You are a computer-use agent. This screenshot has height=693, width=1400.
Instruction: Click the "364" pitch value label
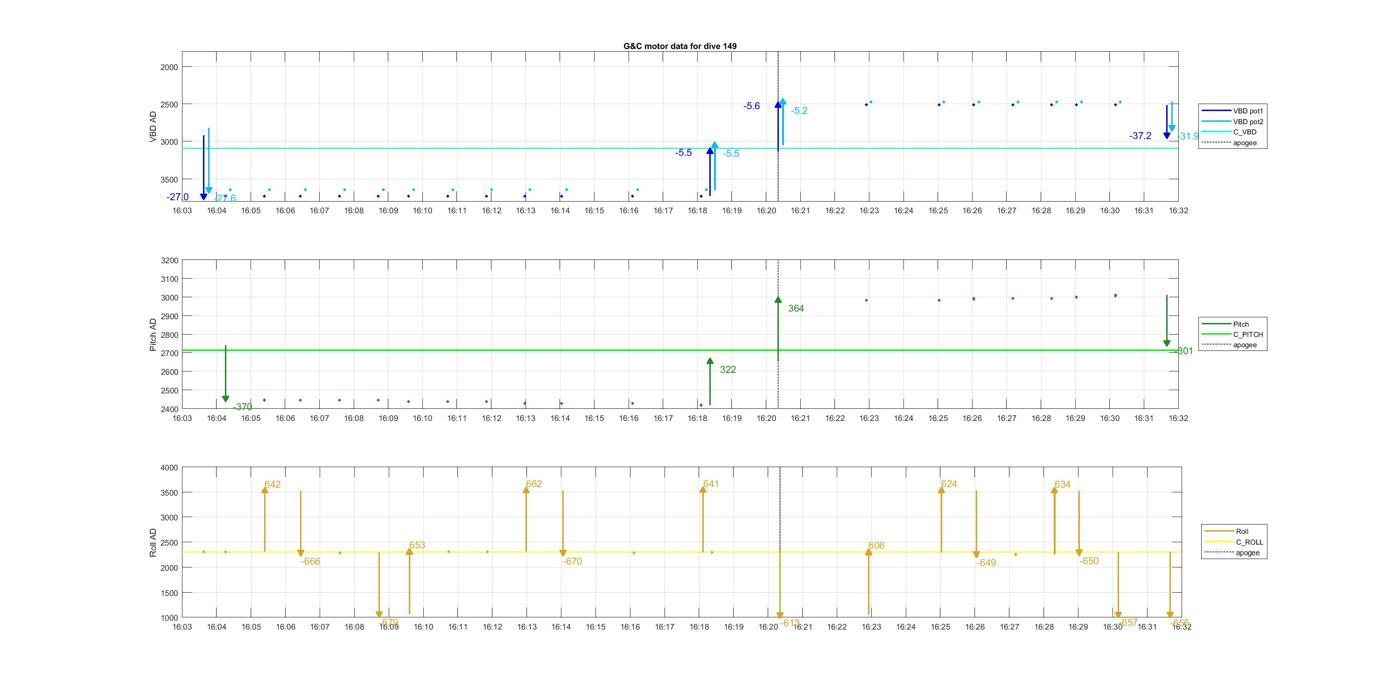tap(796, 309)
